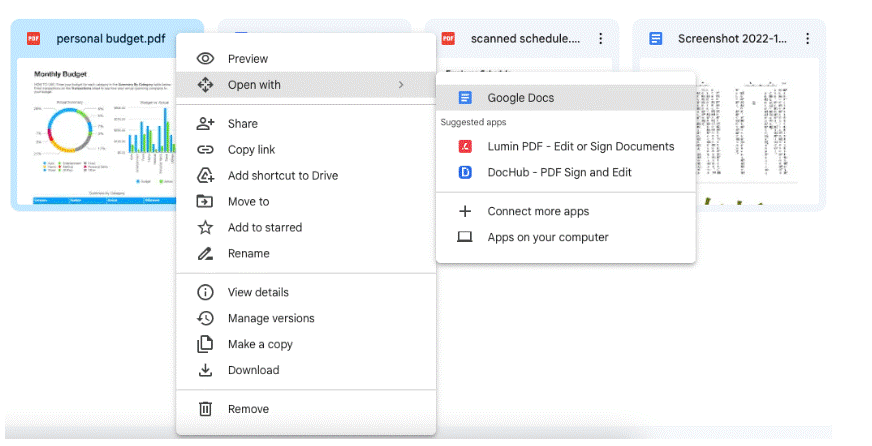Click the laptop icon for Apps on your computer

(465, 237)
